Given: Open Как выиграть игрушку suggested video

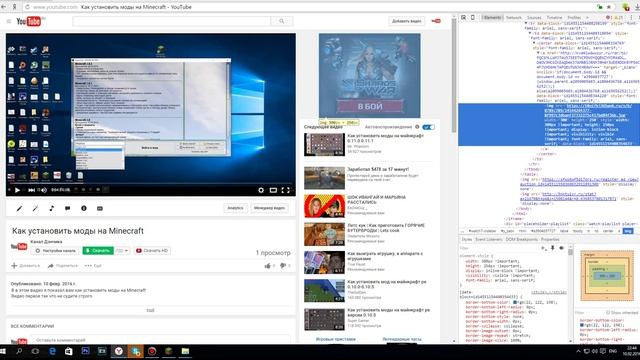Looking at the screenshot, I should (385, 256).
